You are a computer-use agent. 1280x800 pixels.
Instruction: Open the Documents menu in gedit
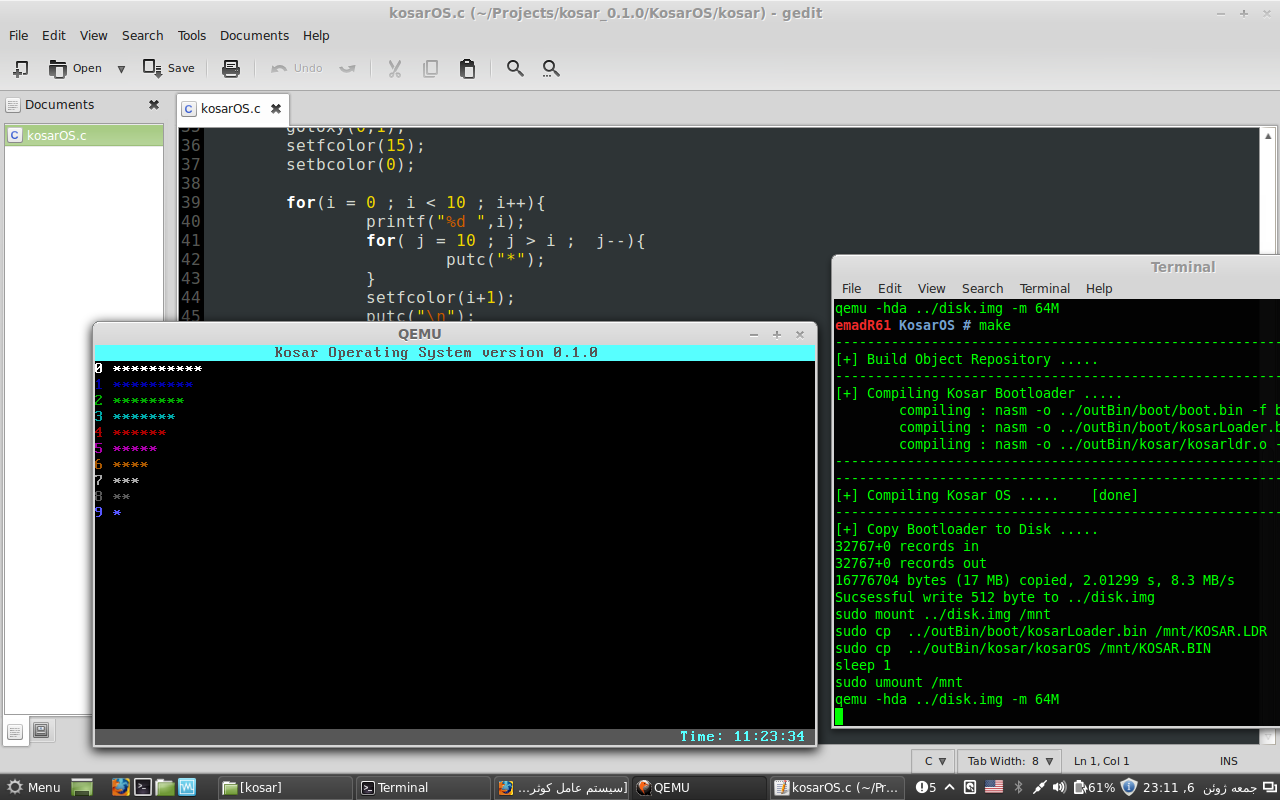click(x=254, y=35)
